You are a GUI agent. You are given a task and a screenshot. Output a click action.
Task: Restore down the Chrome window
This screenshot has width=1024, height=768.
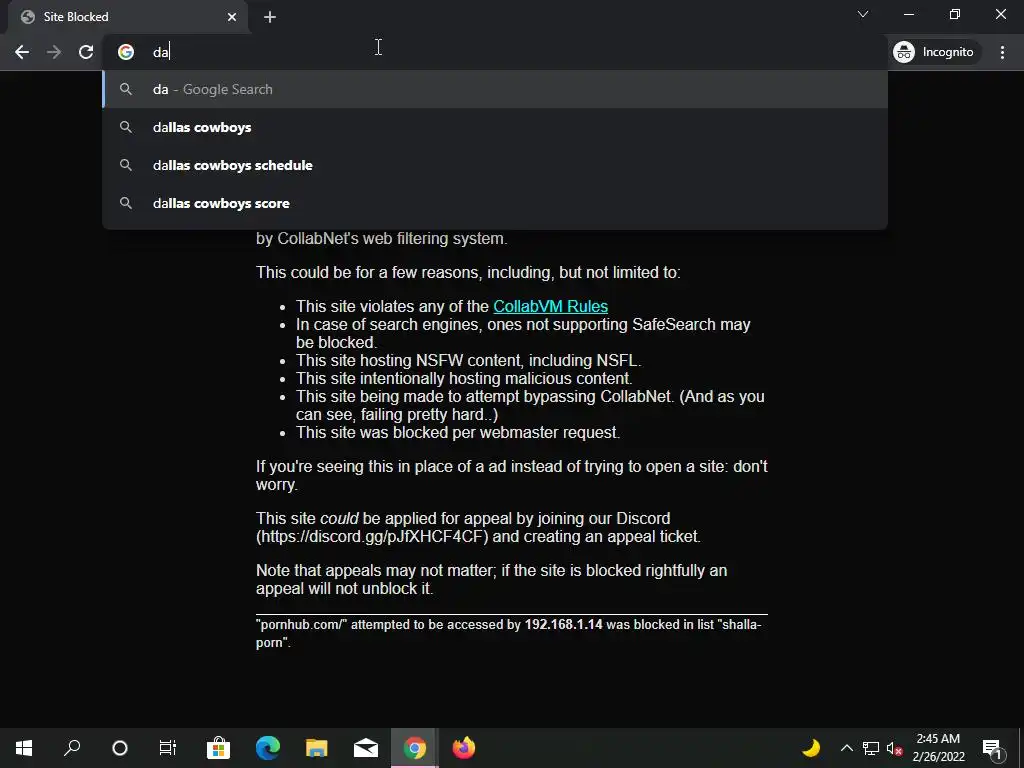point(955,14)
